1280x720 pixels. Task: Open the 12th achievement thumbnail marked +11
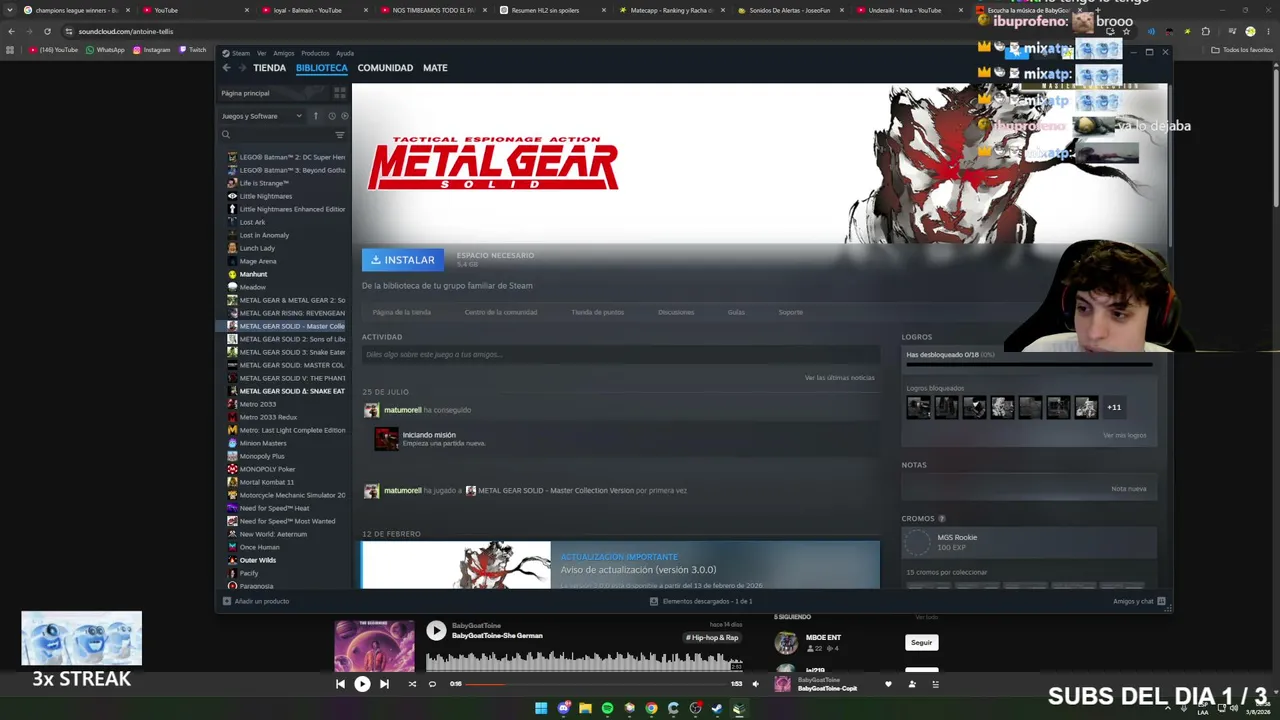(1114, 407)
